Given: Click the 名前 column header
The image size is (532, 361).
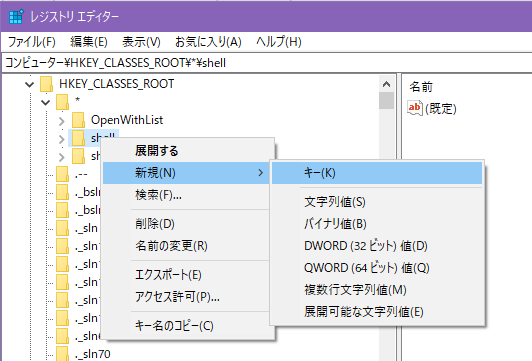Looking at the screenshot, I should [x=421, y=87].
